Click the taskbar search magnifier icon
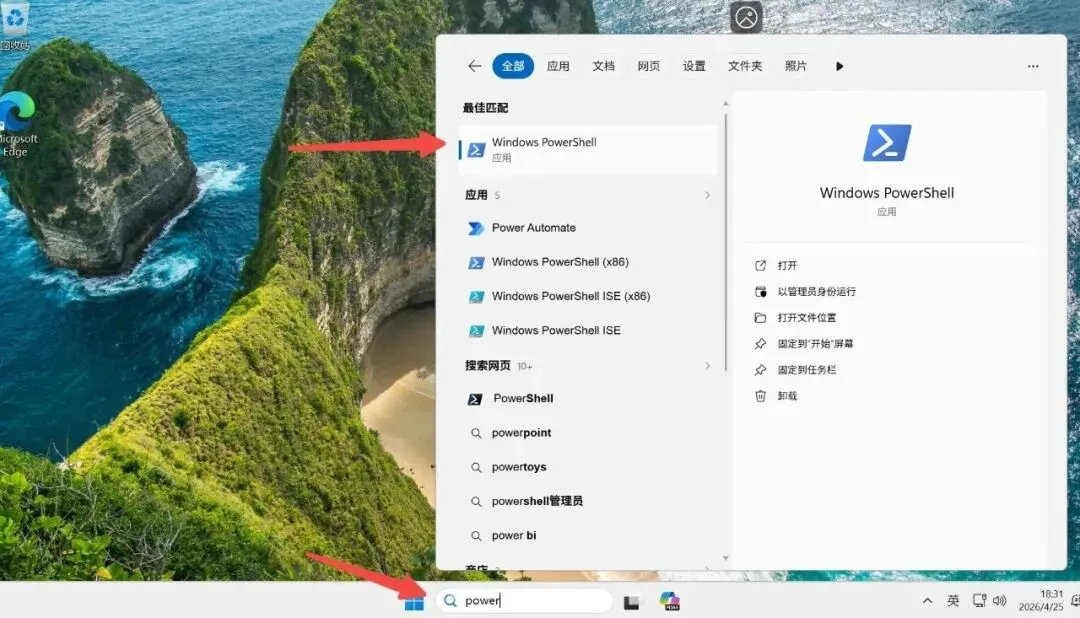 click(450, 601)
